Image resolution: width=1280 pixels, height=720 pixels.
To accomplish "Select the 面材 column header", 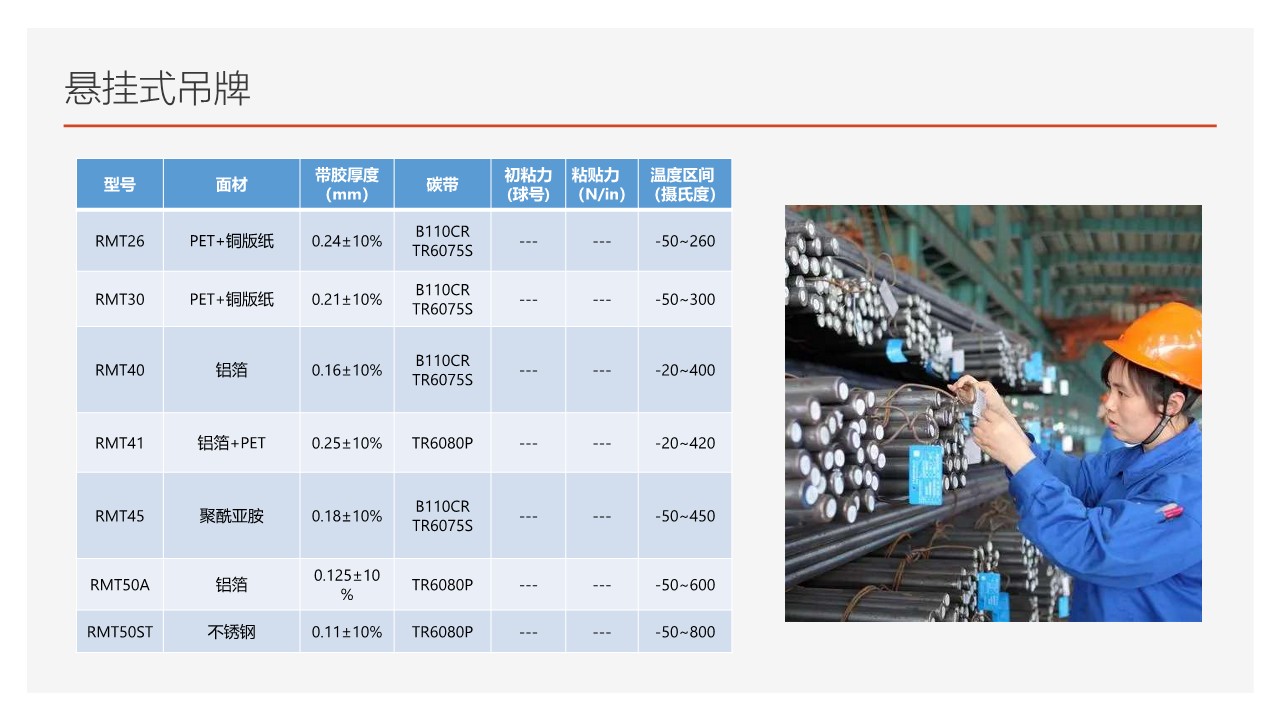I will coord(231,184).
